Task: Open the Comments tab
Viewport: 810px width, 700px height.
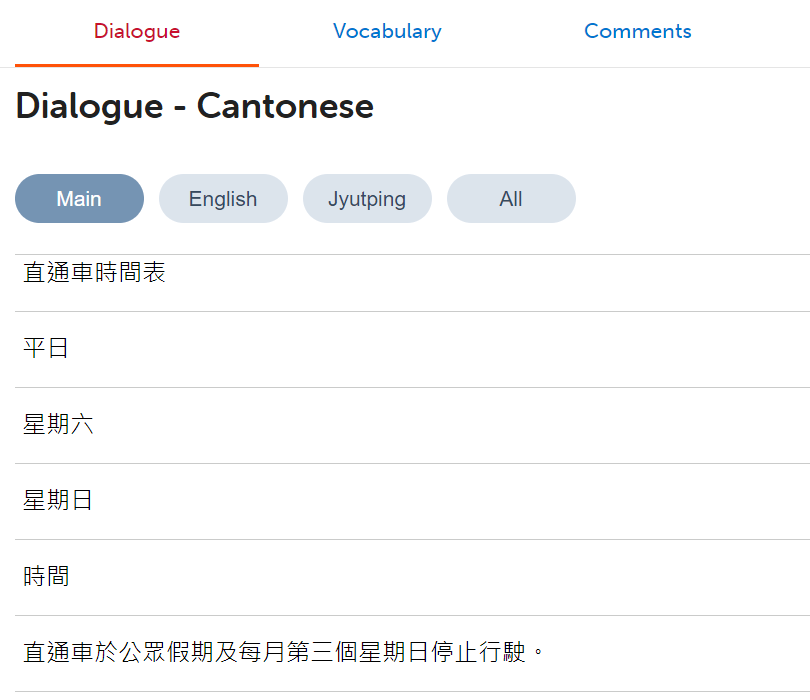Action: 637,31
